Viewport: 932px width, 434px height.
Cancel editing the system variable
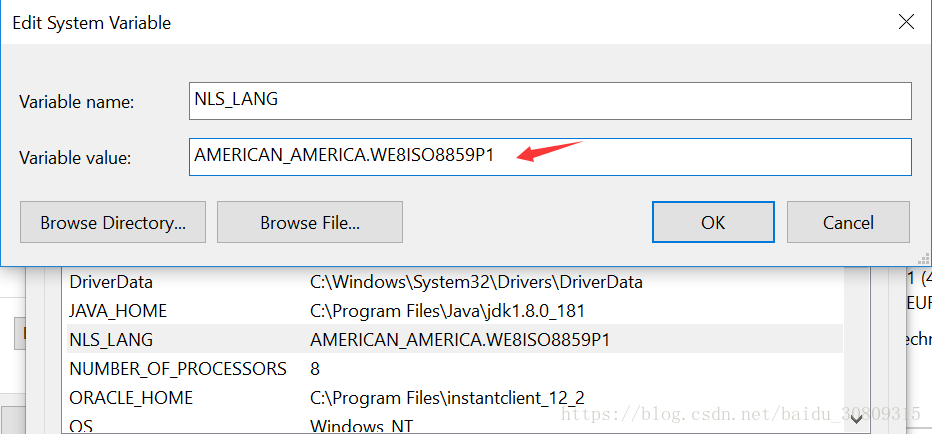pos(848,222)
